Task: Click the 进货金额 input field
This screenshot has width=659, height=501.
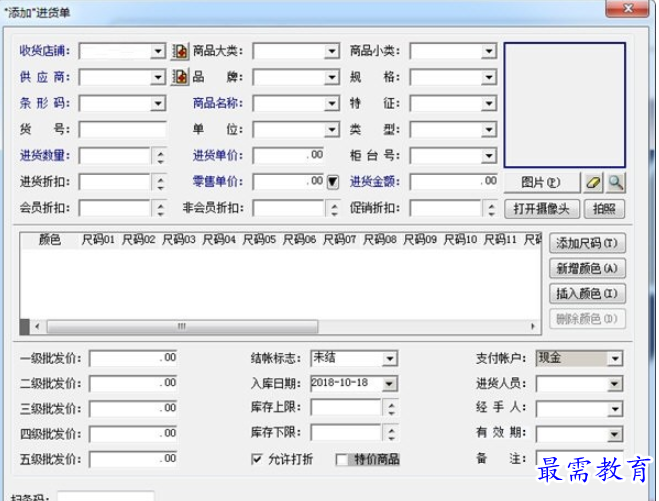Action: 453,182
